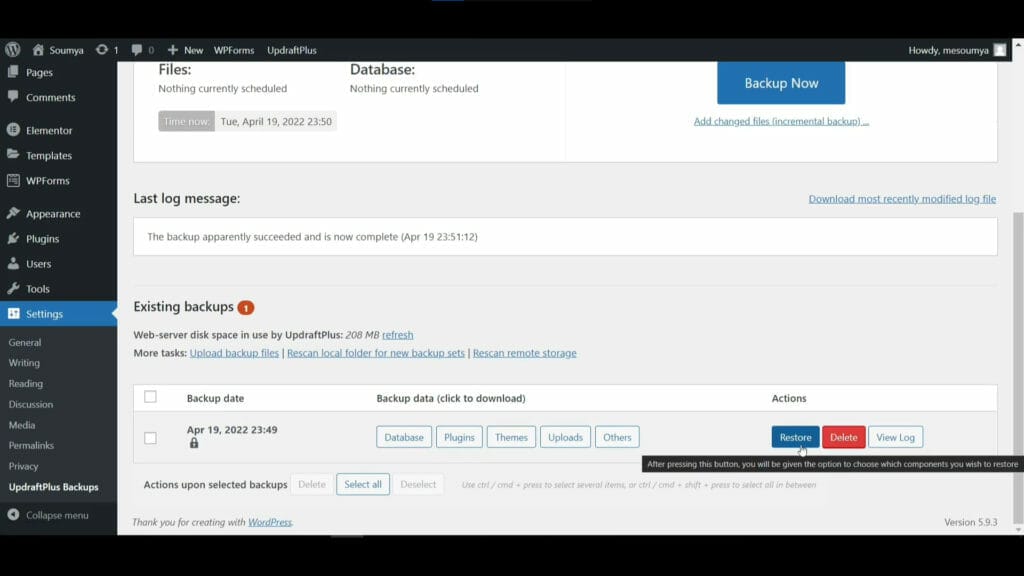Open Writing settings submenu

pyautogui.click(x=24, y=362)
